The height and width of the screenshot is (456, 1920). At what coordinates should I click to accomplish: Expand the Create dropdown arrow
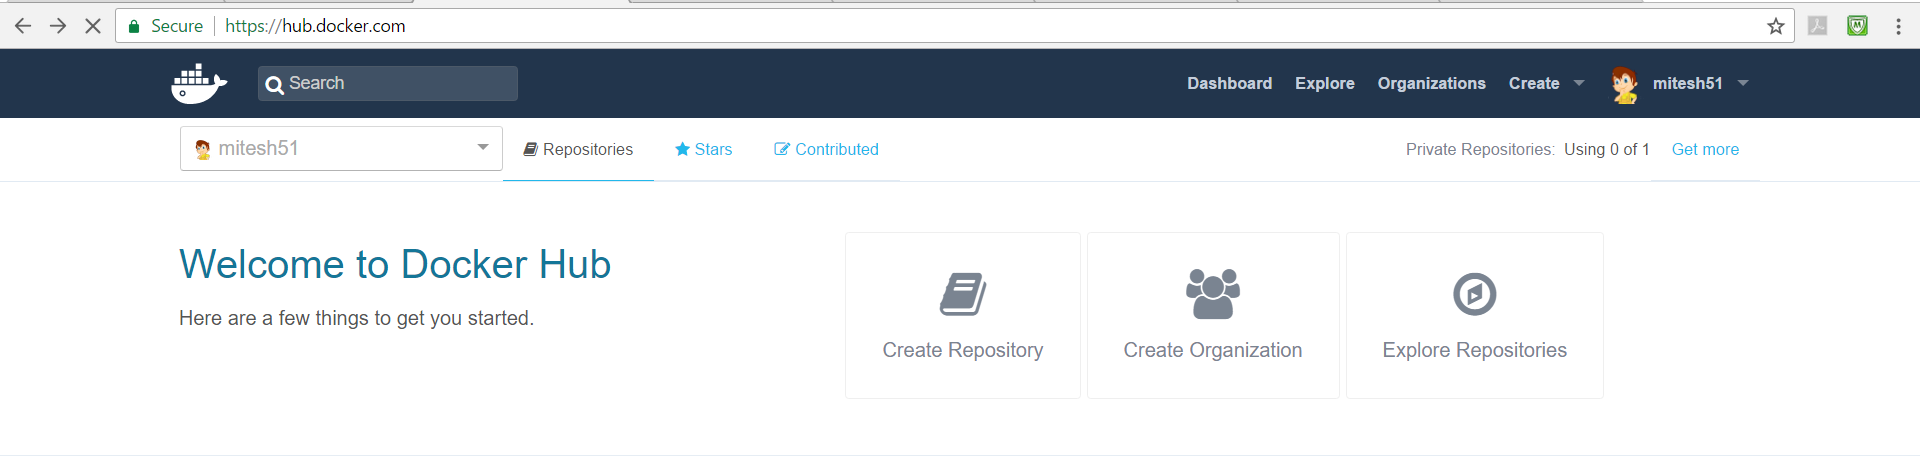click(x=1579, y=83)
